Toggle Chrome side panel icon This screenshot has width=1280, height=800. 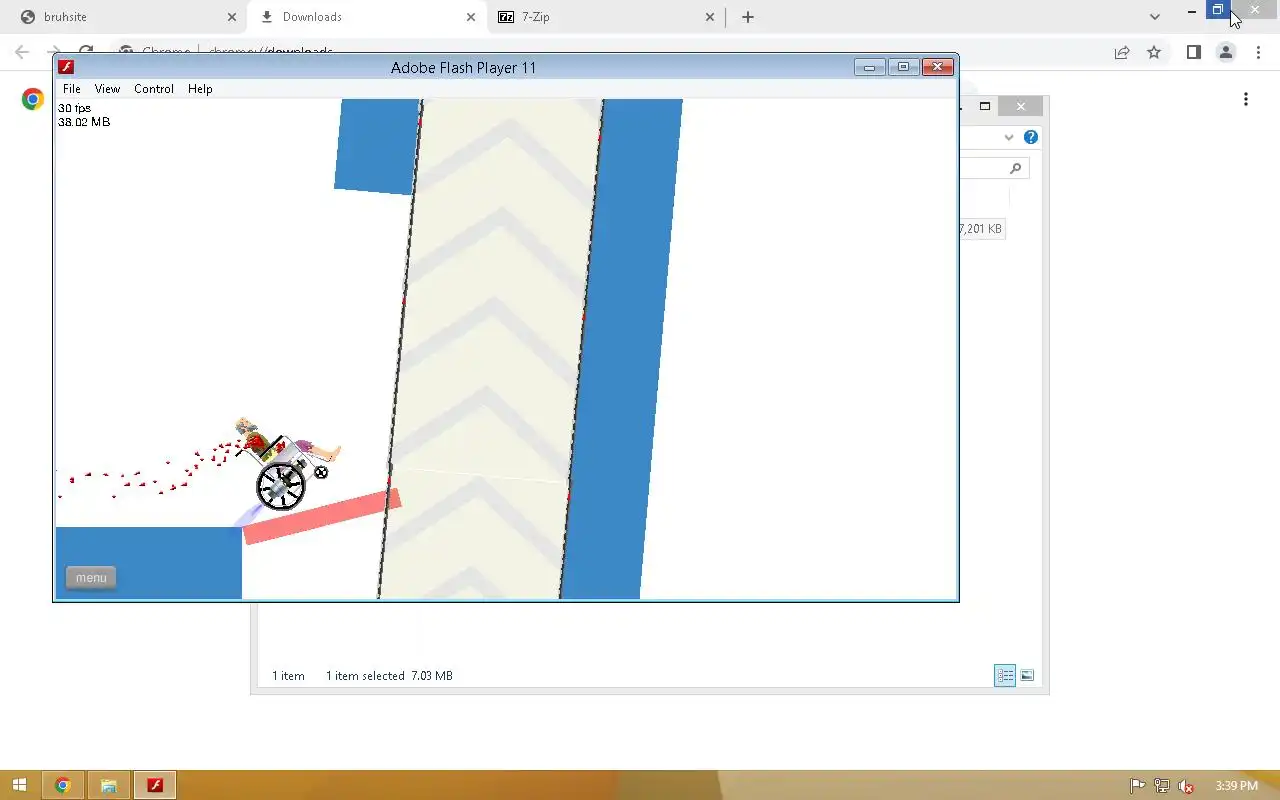point(1193,52)
